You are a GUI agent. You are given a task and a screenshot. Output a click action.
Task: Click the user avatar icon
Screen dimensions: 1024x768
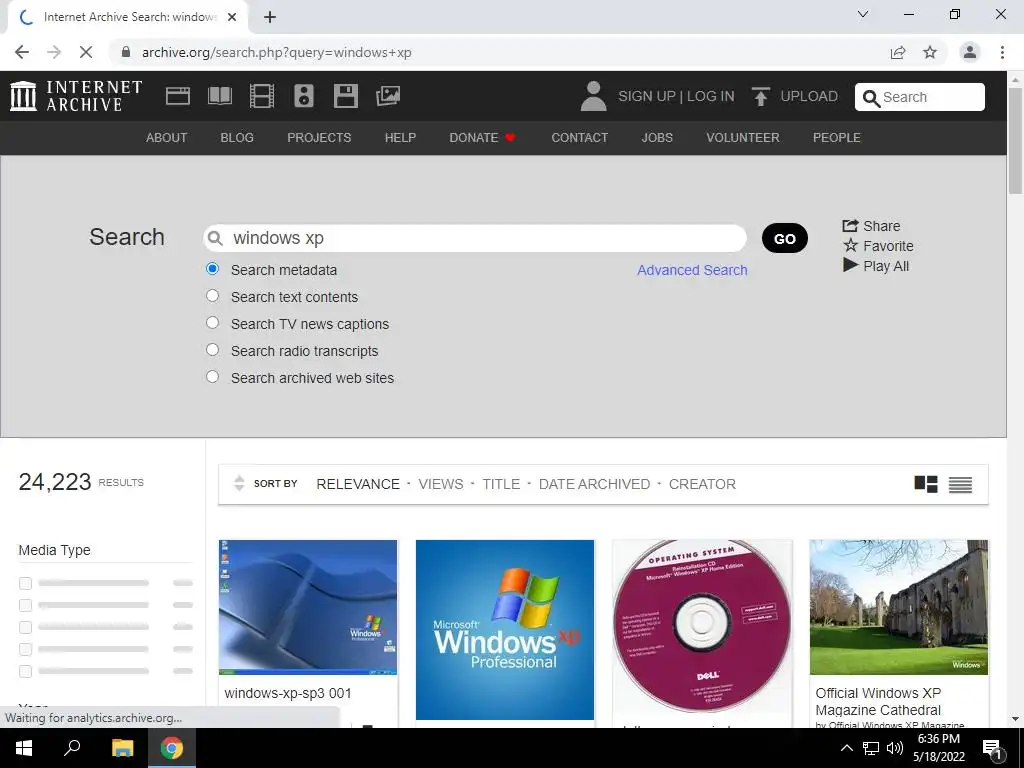593,96
